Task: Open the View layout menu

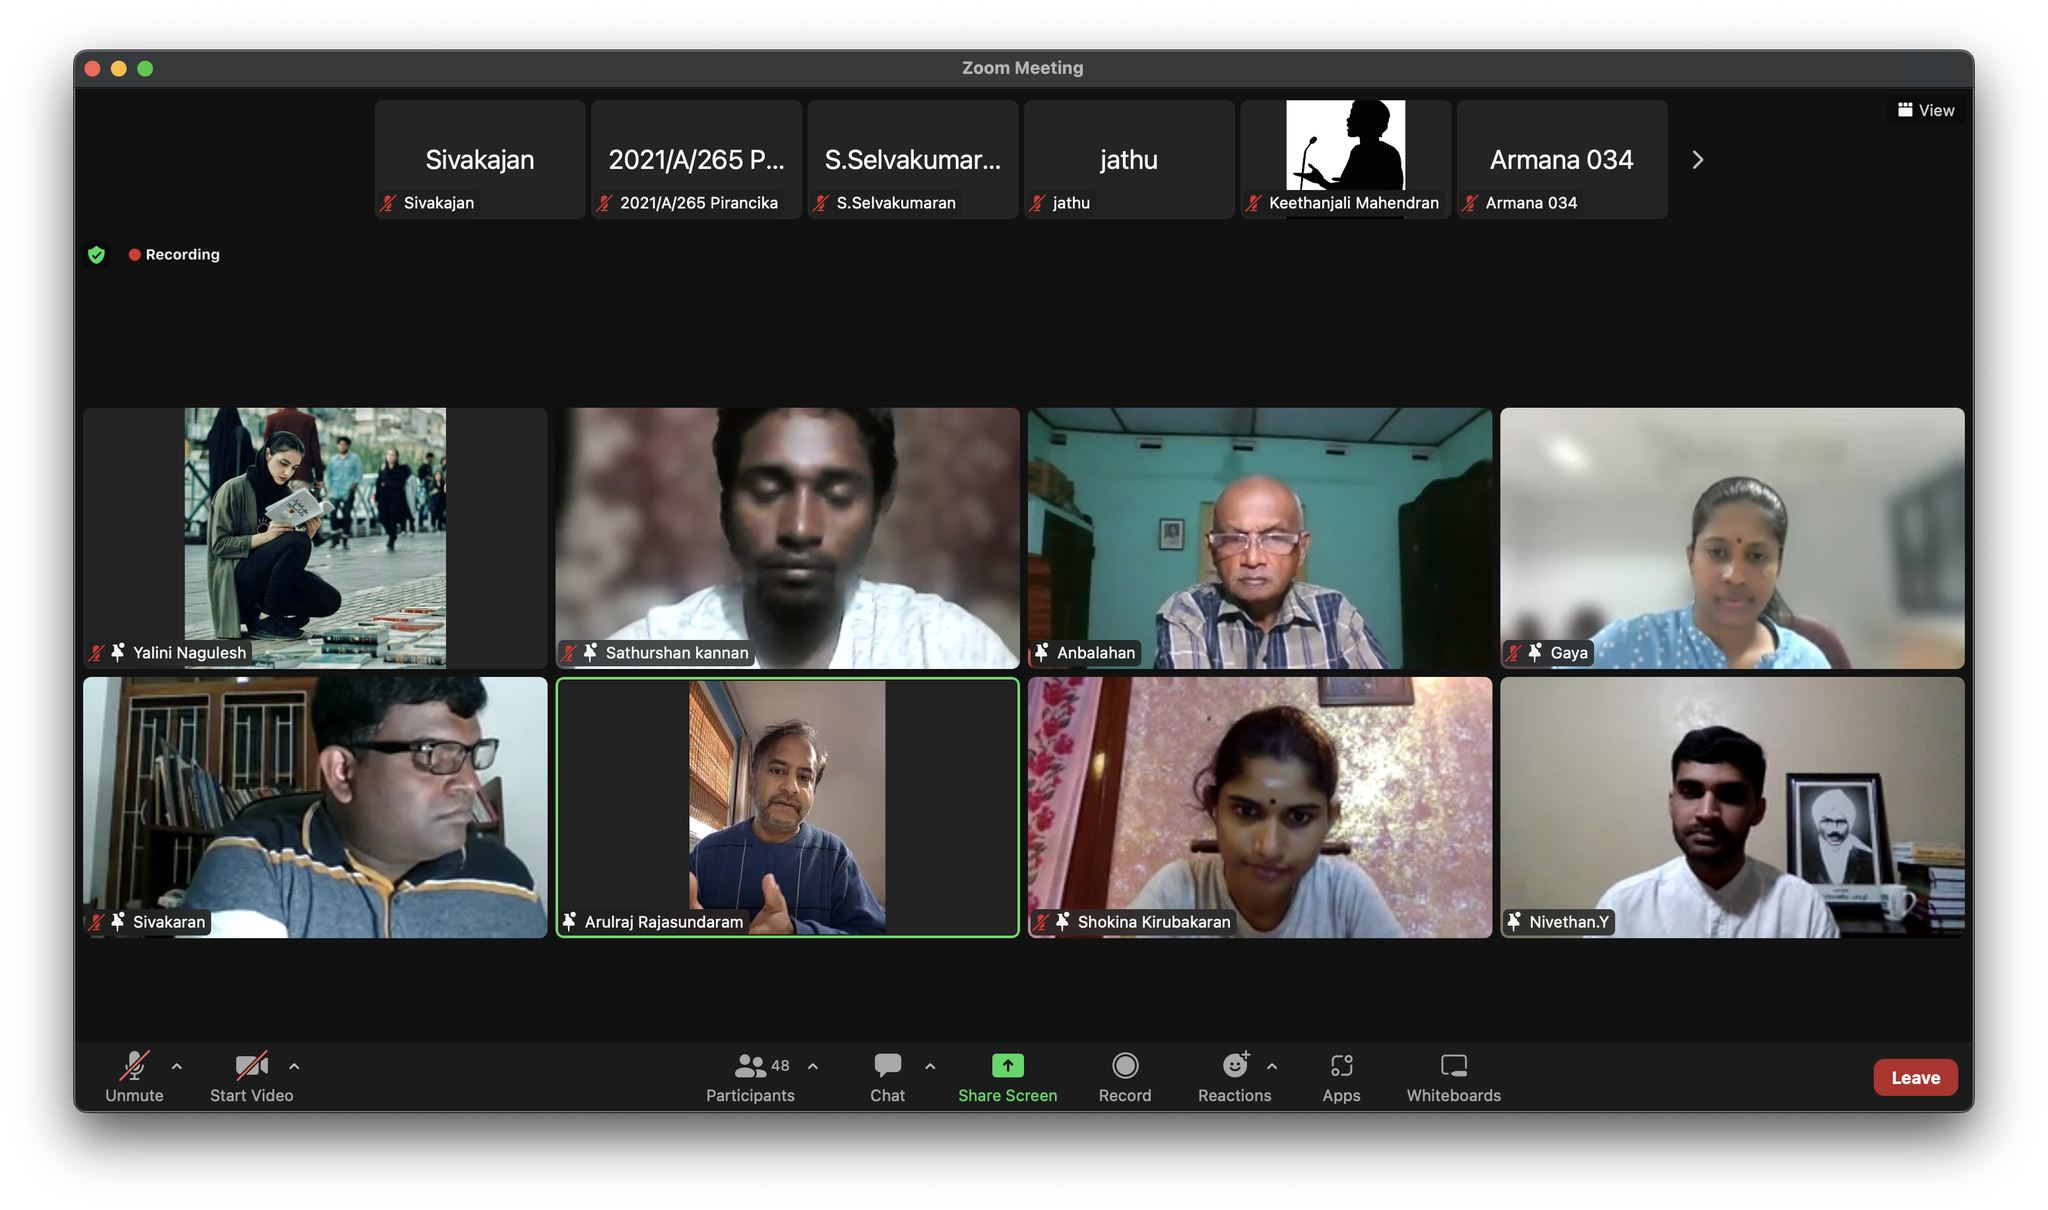Action: pyautogui.click(x=1926, y=110)
